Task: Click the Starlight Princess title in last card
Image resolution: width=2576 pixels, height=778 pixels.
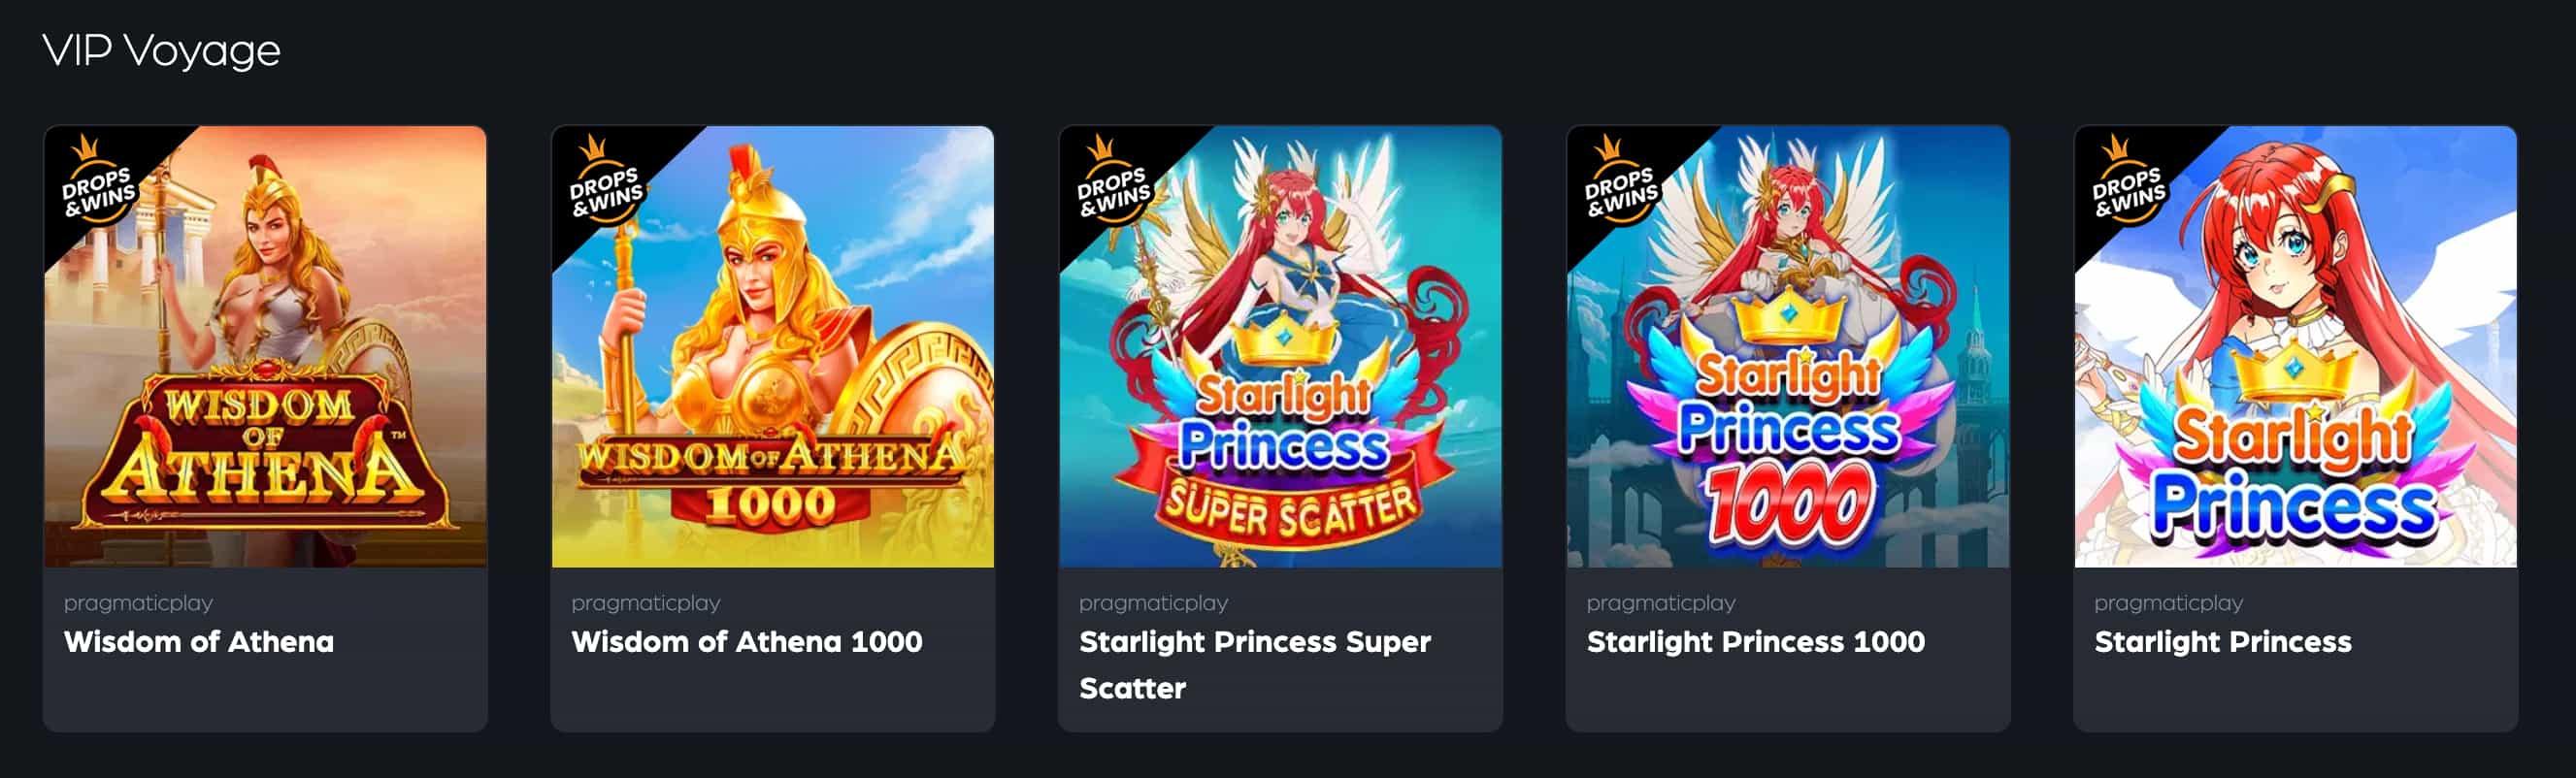Action: [x=2223, y=642]
